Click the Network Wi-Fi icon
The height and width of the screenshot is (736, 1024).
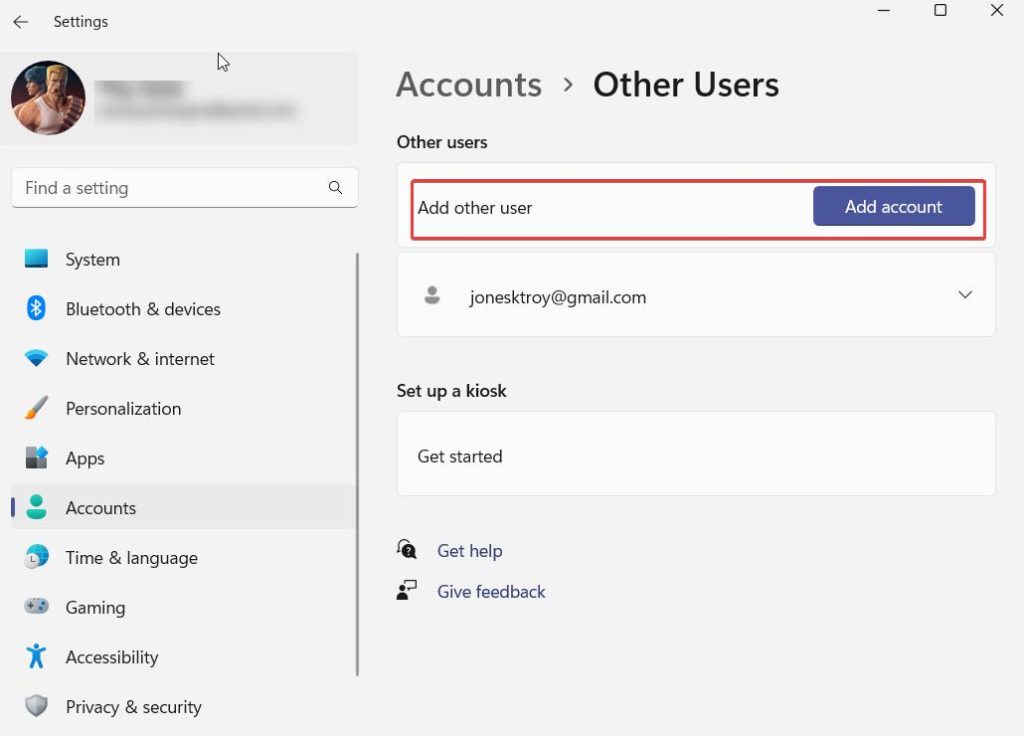pos(36,358)
